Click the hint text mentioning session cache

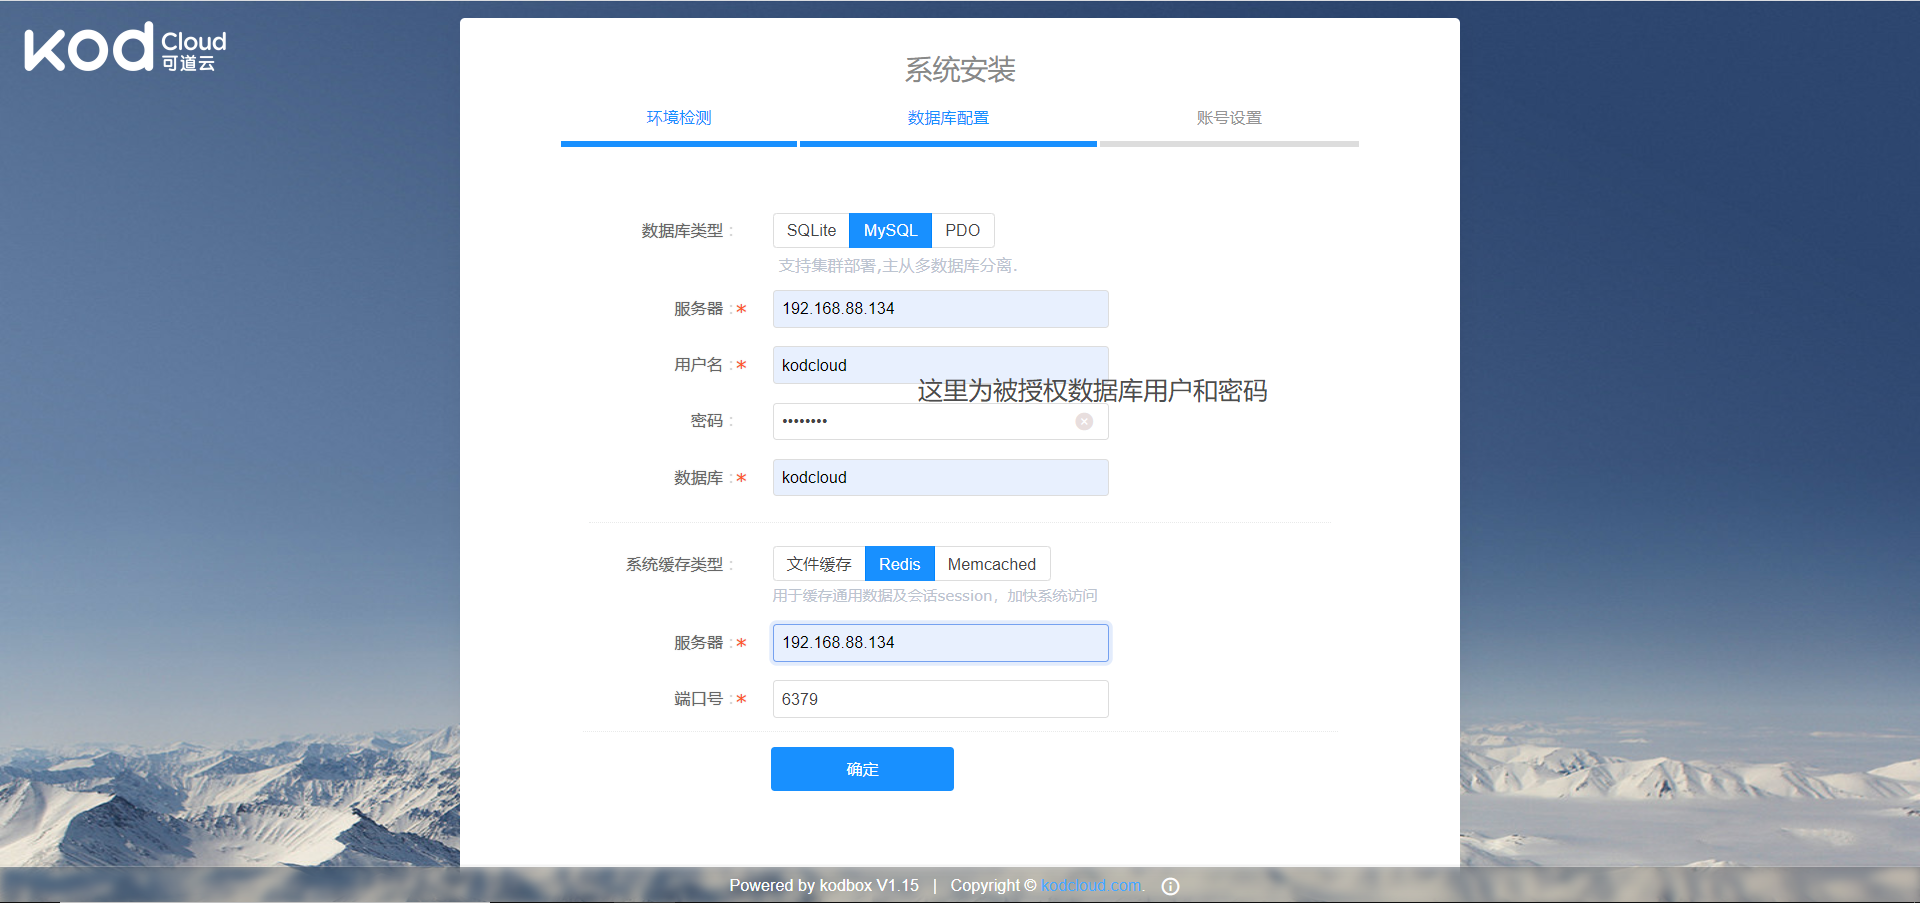click(935, 596)
